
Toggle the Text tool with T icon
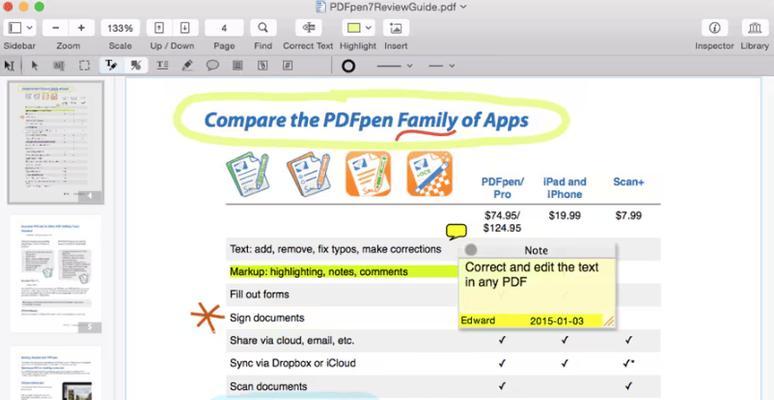pyautogui.click(x=111, y=65)
